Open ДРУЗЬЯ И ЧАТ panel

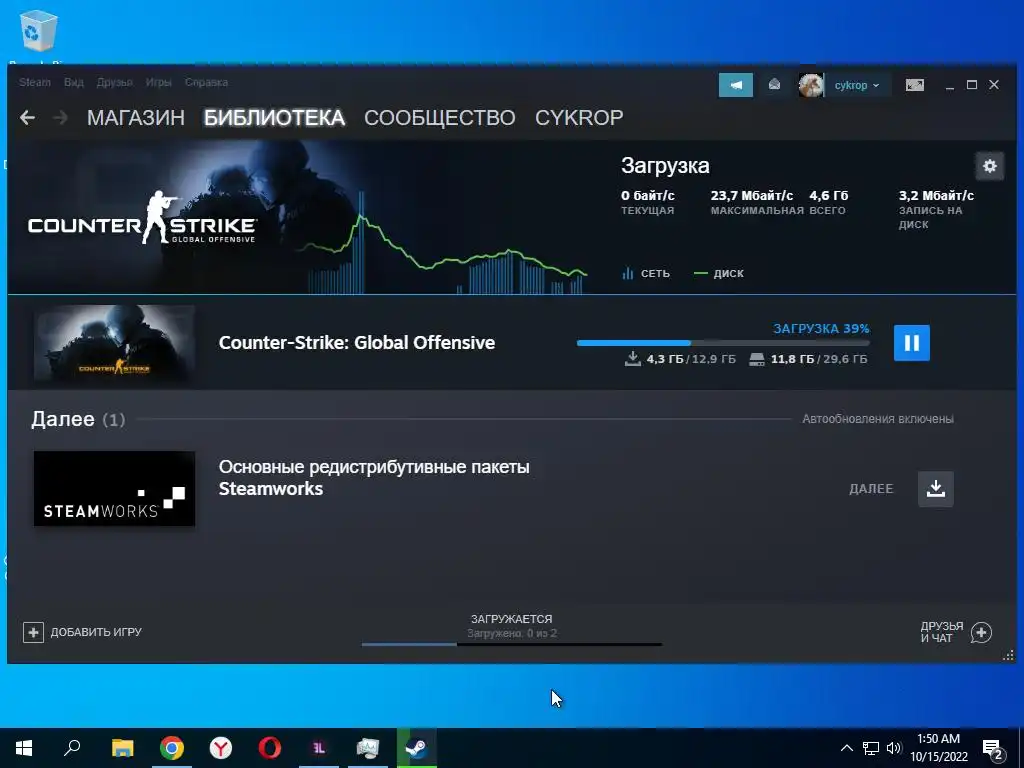pos(942,632)
